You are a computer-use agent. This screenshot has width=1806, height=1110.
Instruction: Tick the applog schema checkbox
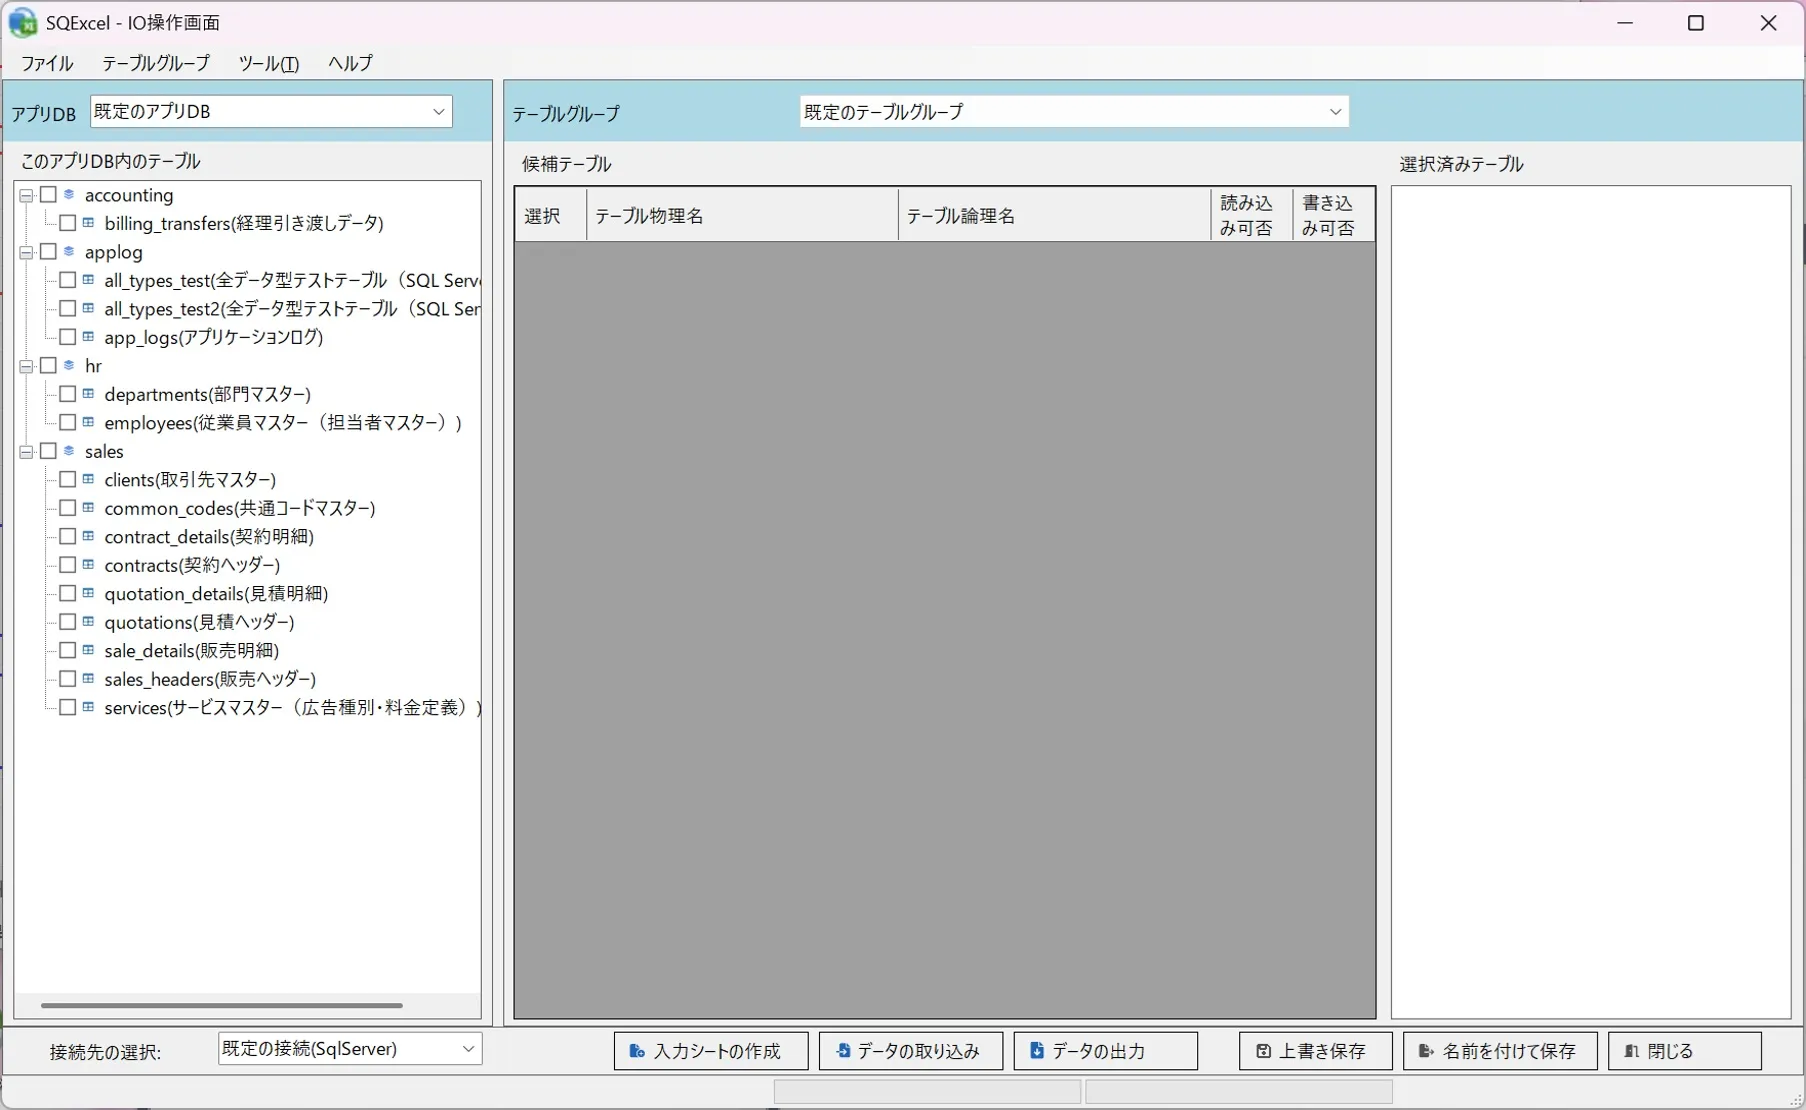(48, 252)
